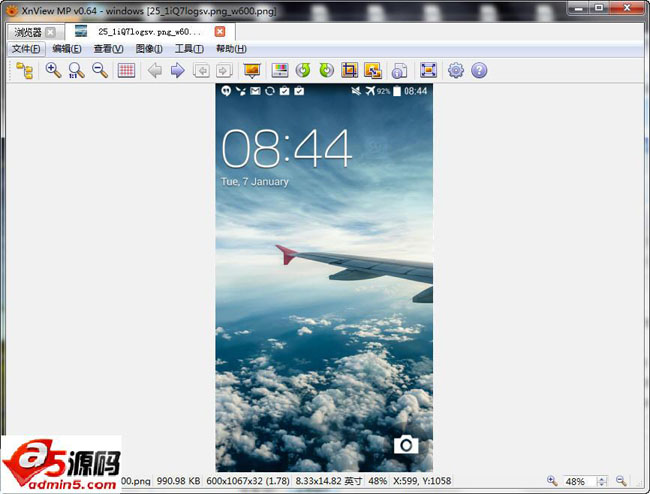Close the 浏览器 tab
This screenshot has width=650, height=494.
pos(51,32)
